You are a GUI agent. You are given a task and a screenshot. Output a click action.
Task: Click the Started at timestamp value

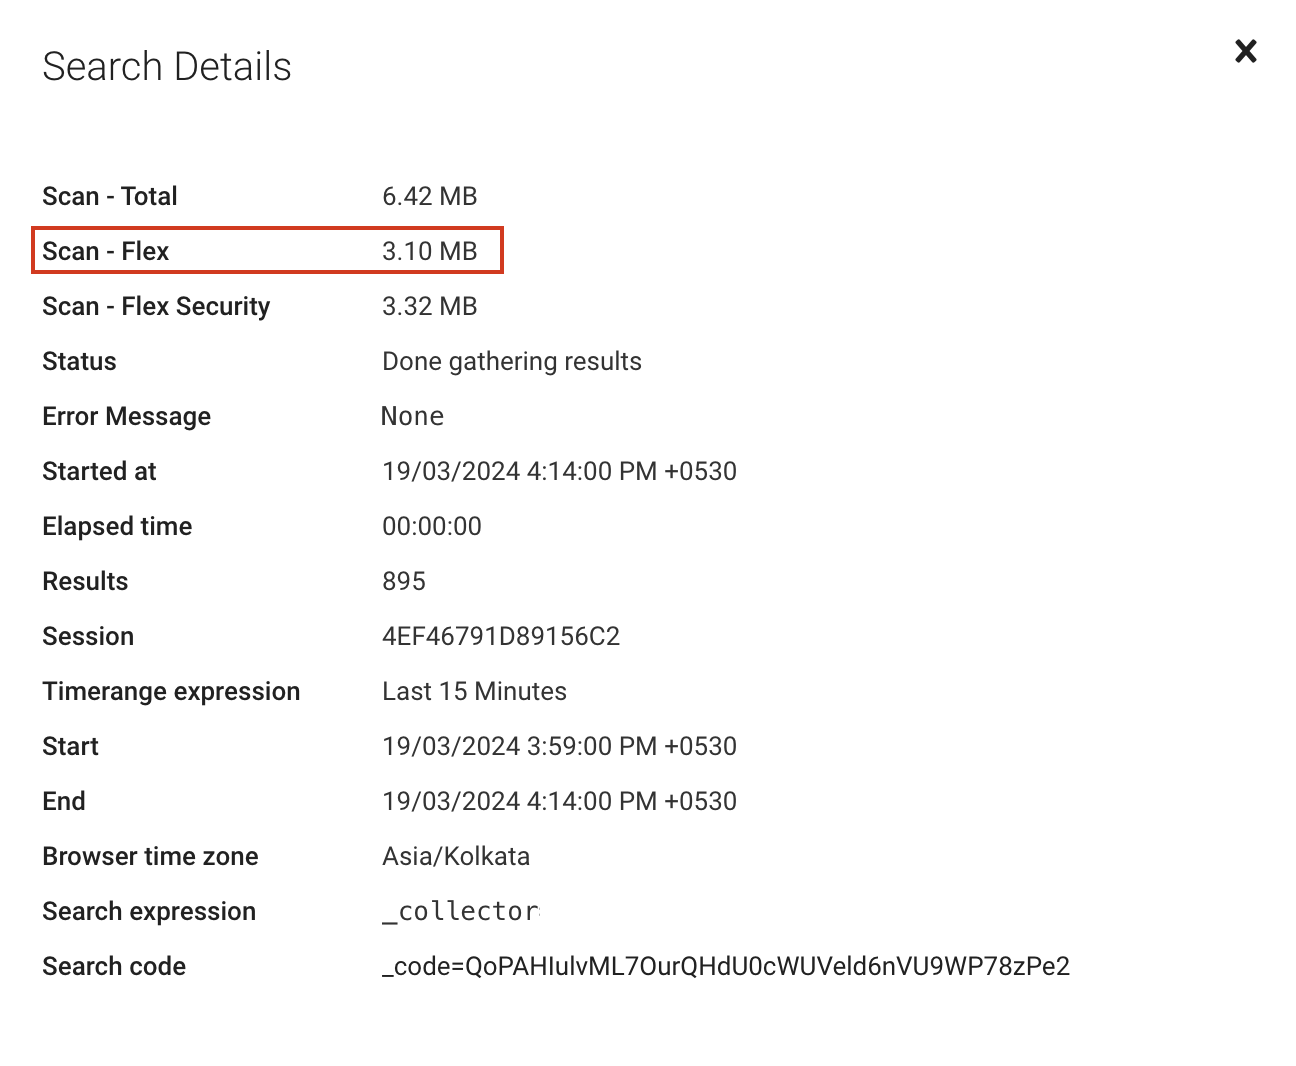(559, 471)
